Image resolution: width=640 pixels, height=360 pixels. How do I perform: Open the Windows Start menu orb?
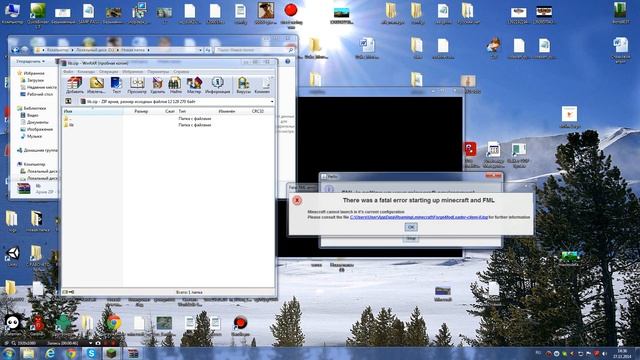click(x=9, y=353)
